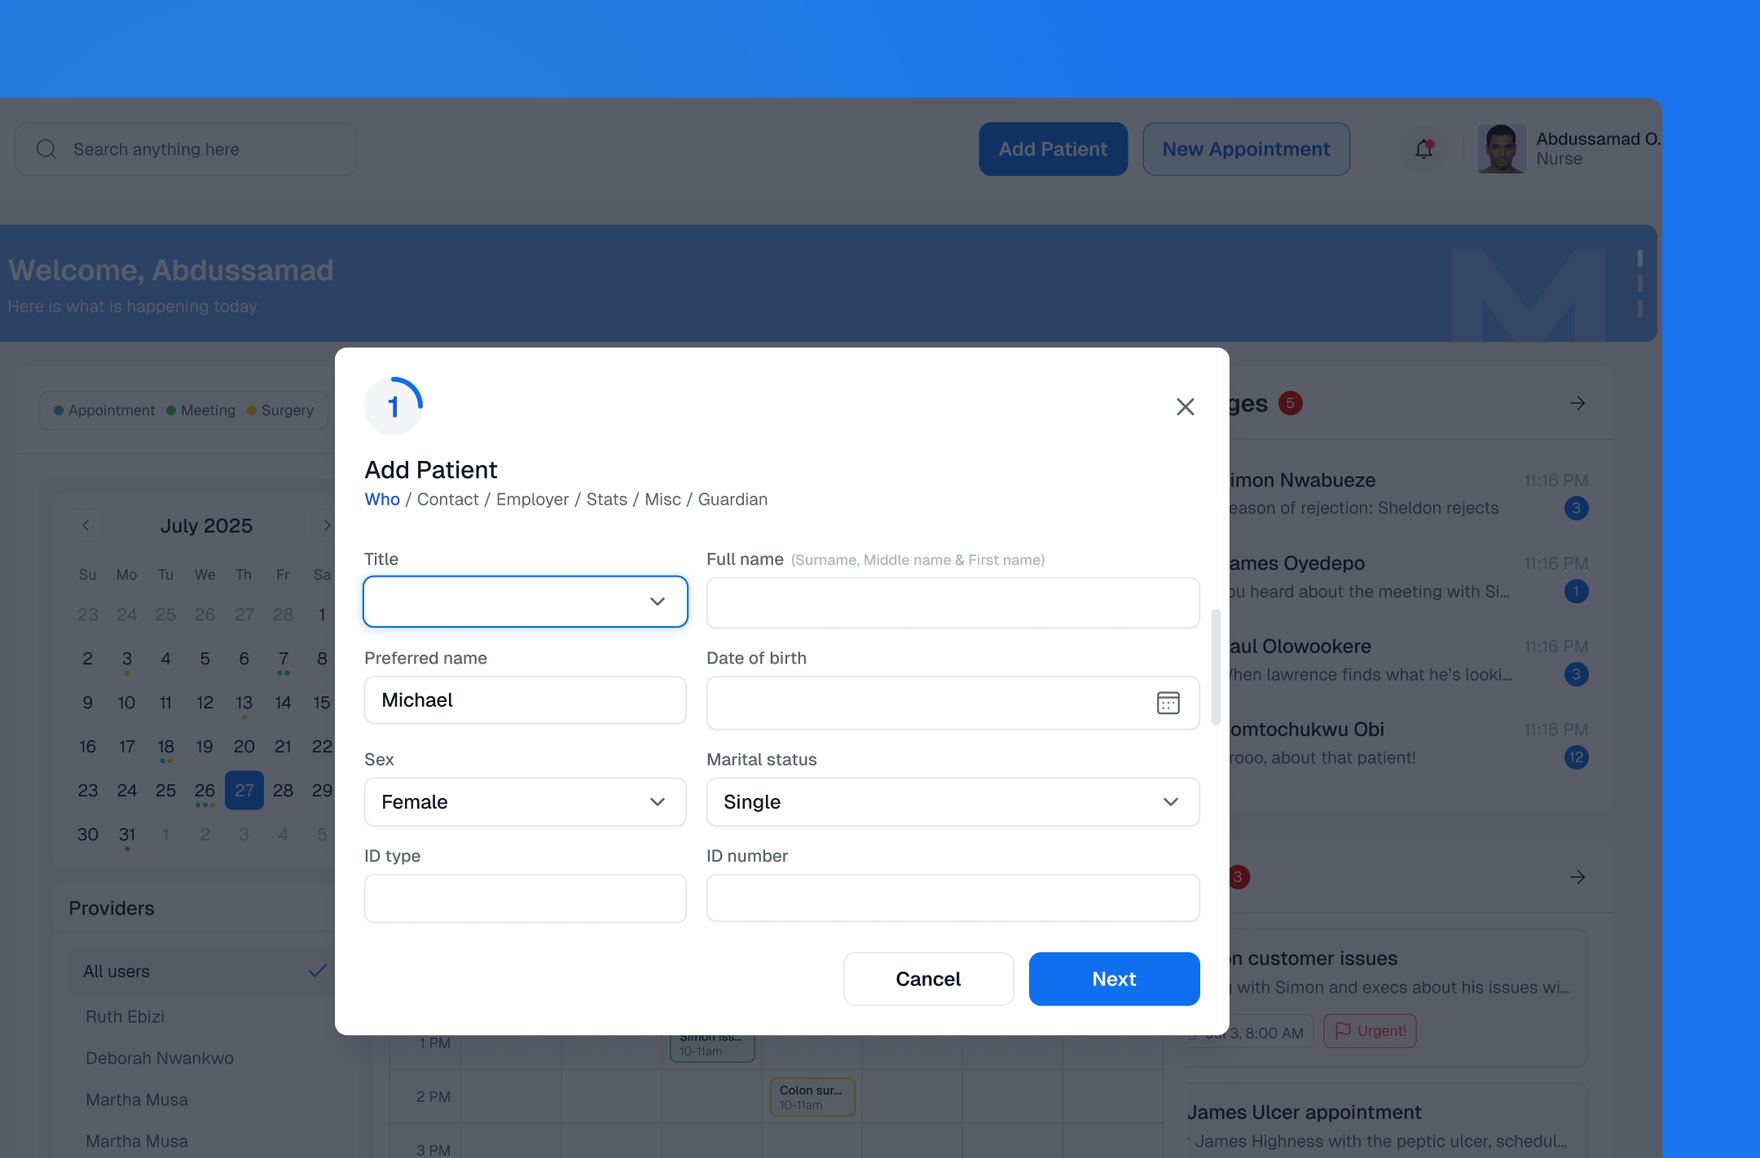The height and width of the screenshot is (1158, 1760).
Task: Open the Simon issue schedule event
Action: click(712, 1047)
